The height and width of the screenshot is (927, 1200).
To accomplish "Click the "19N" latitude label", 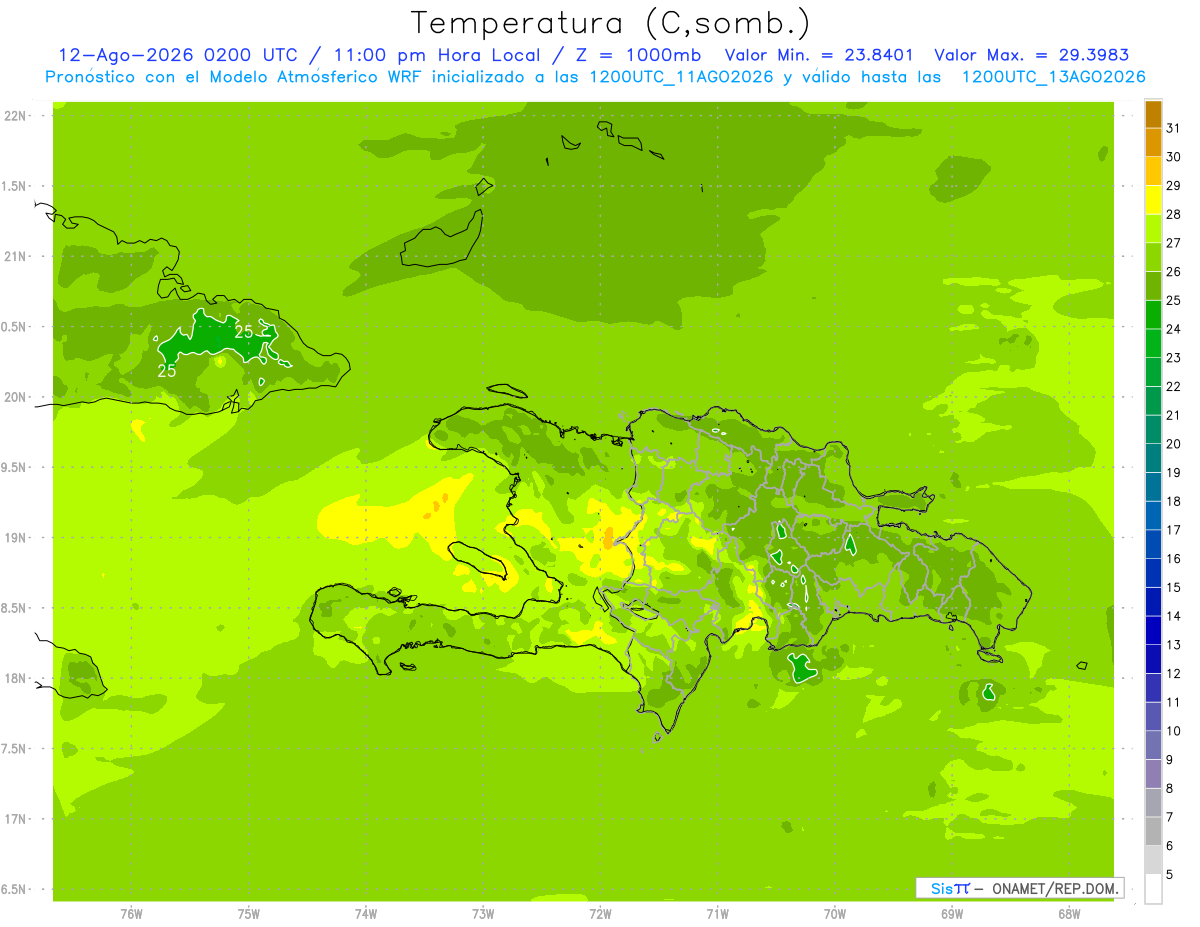I will tap(15, 538).
